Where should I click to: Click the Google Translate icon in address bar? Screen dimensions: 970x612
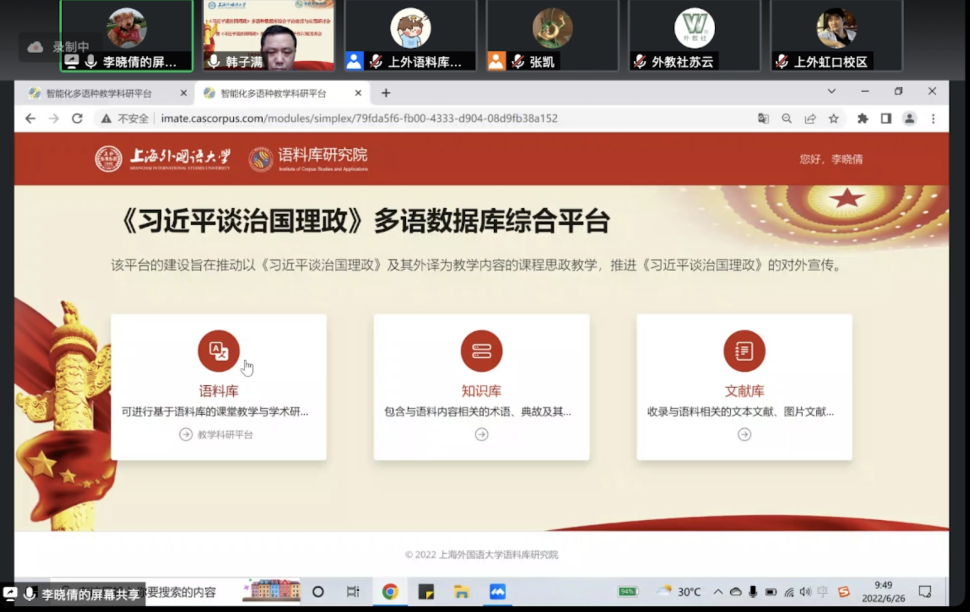click(763, 118)
